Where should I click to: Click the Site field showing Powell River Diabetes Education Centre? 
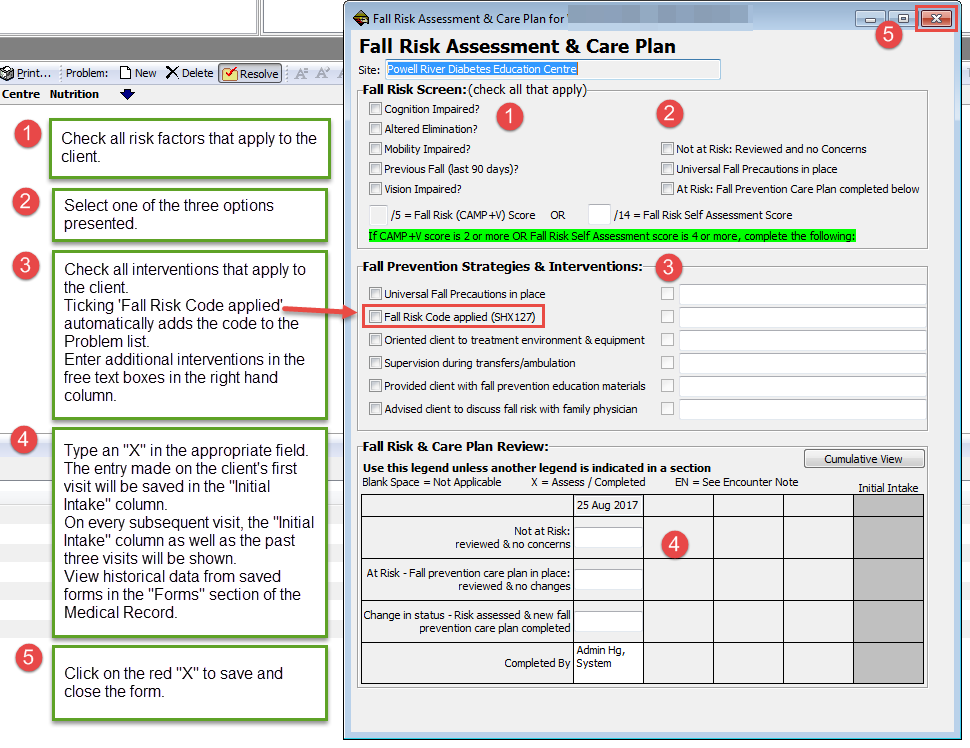point(548,69)
